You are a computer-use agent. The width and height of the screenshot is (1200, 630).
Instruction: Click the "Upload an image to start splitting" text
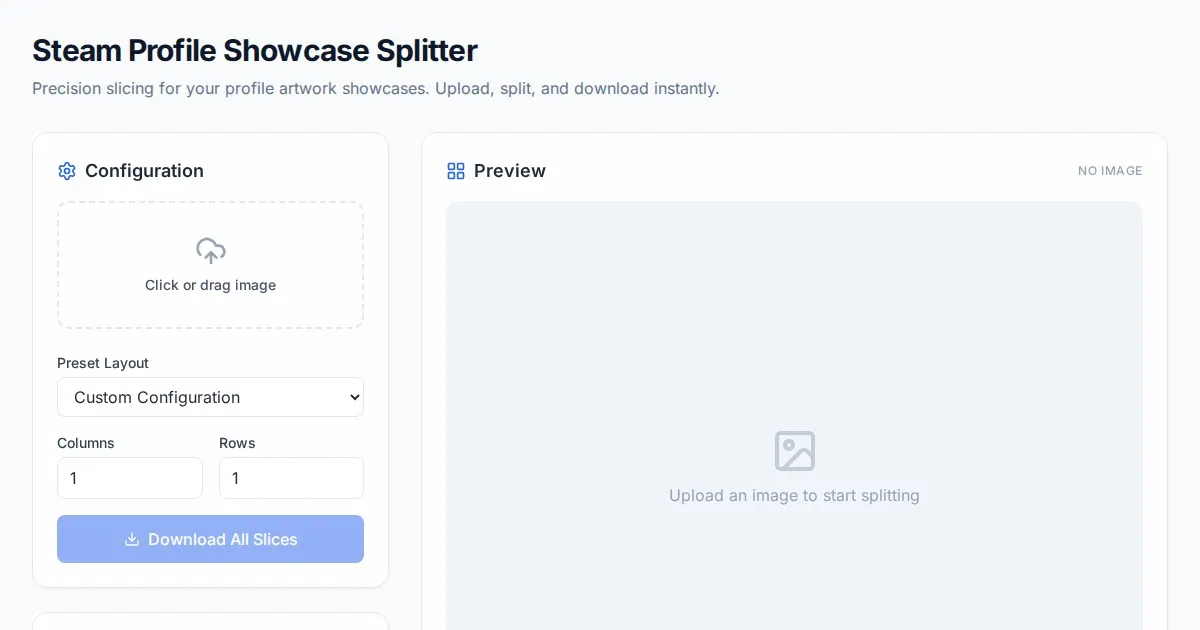point(794,495)
